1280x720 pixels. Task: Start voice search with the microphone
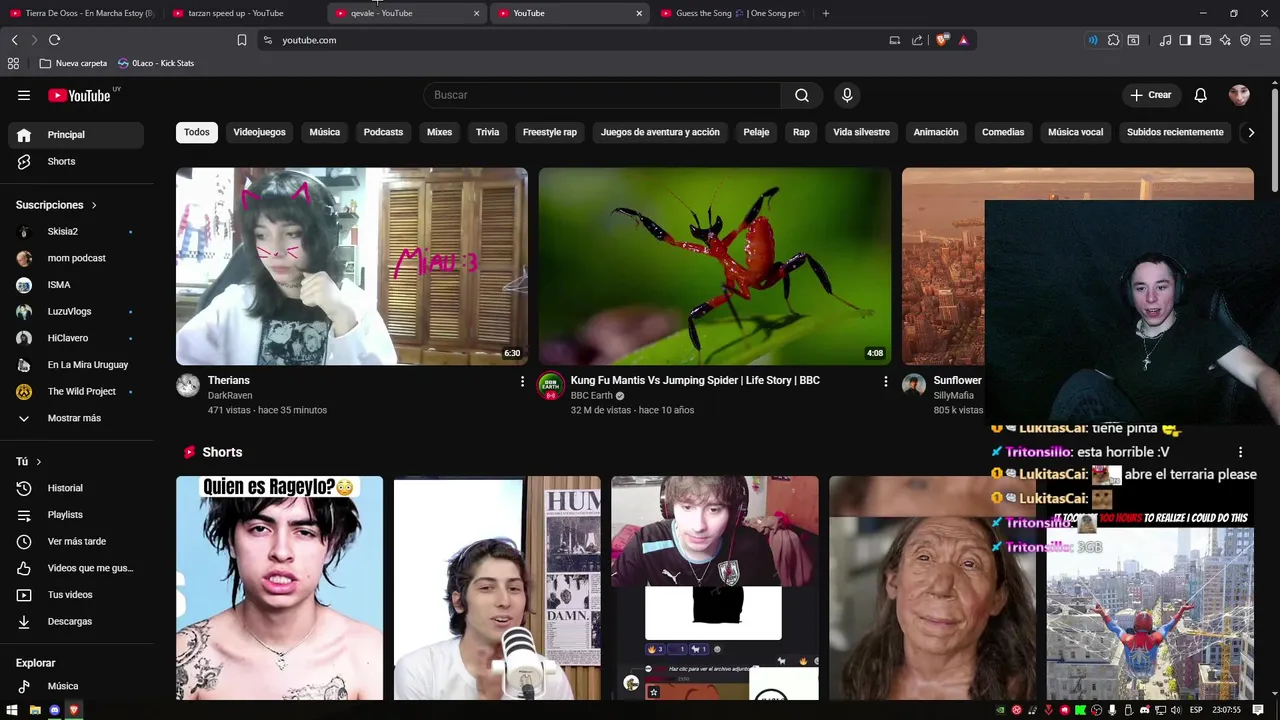(x=847, y=95)
